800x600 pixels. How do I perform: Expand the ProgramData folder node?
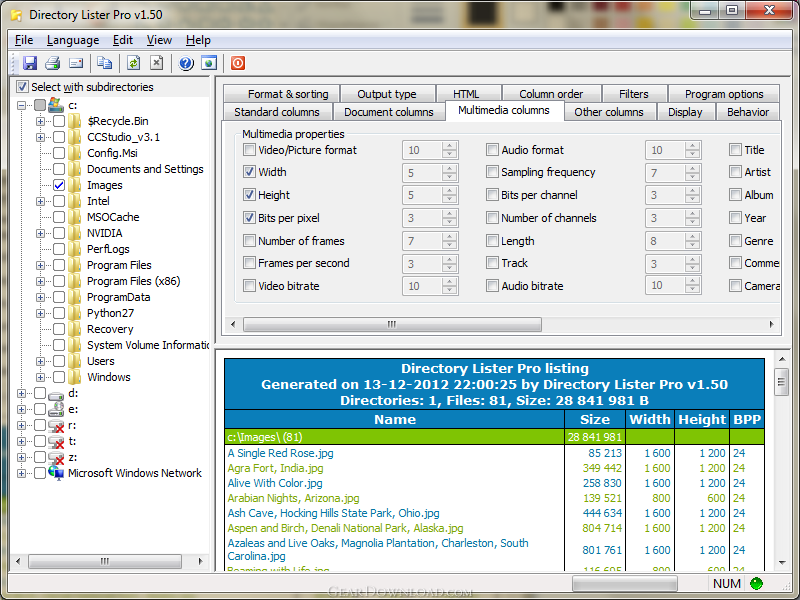click(40, 297)
